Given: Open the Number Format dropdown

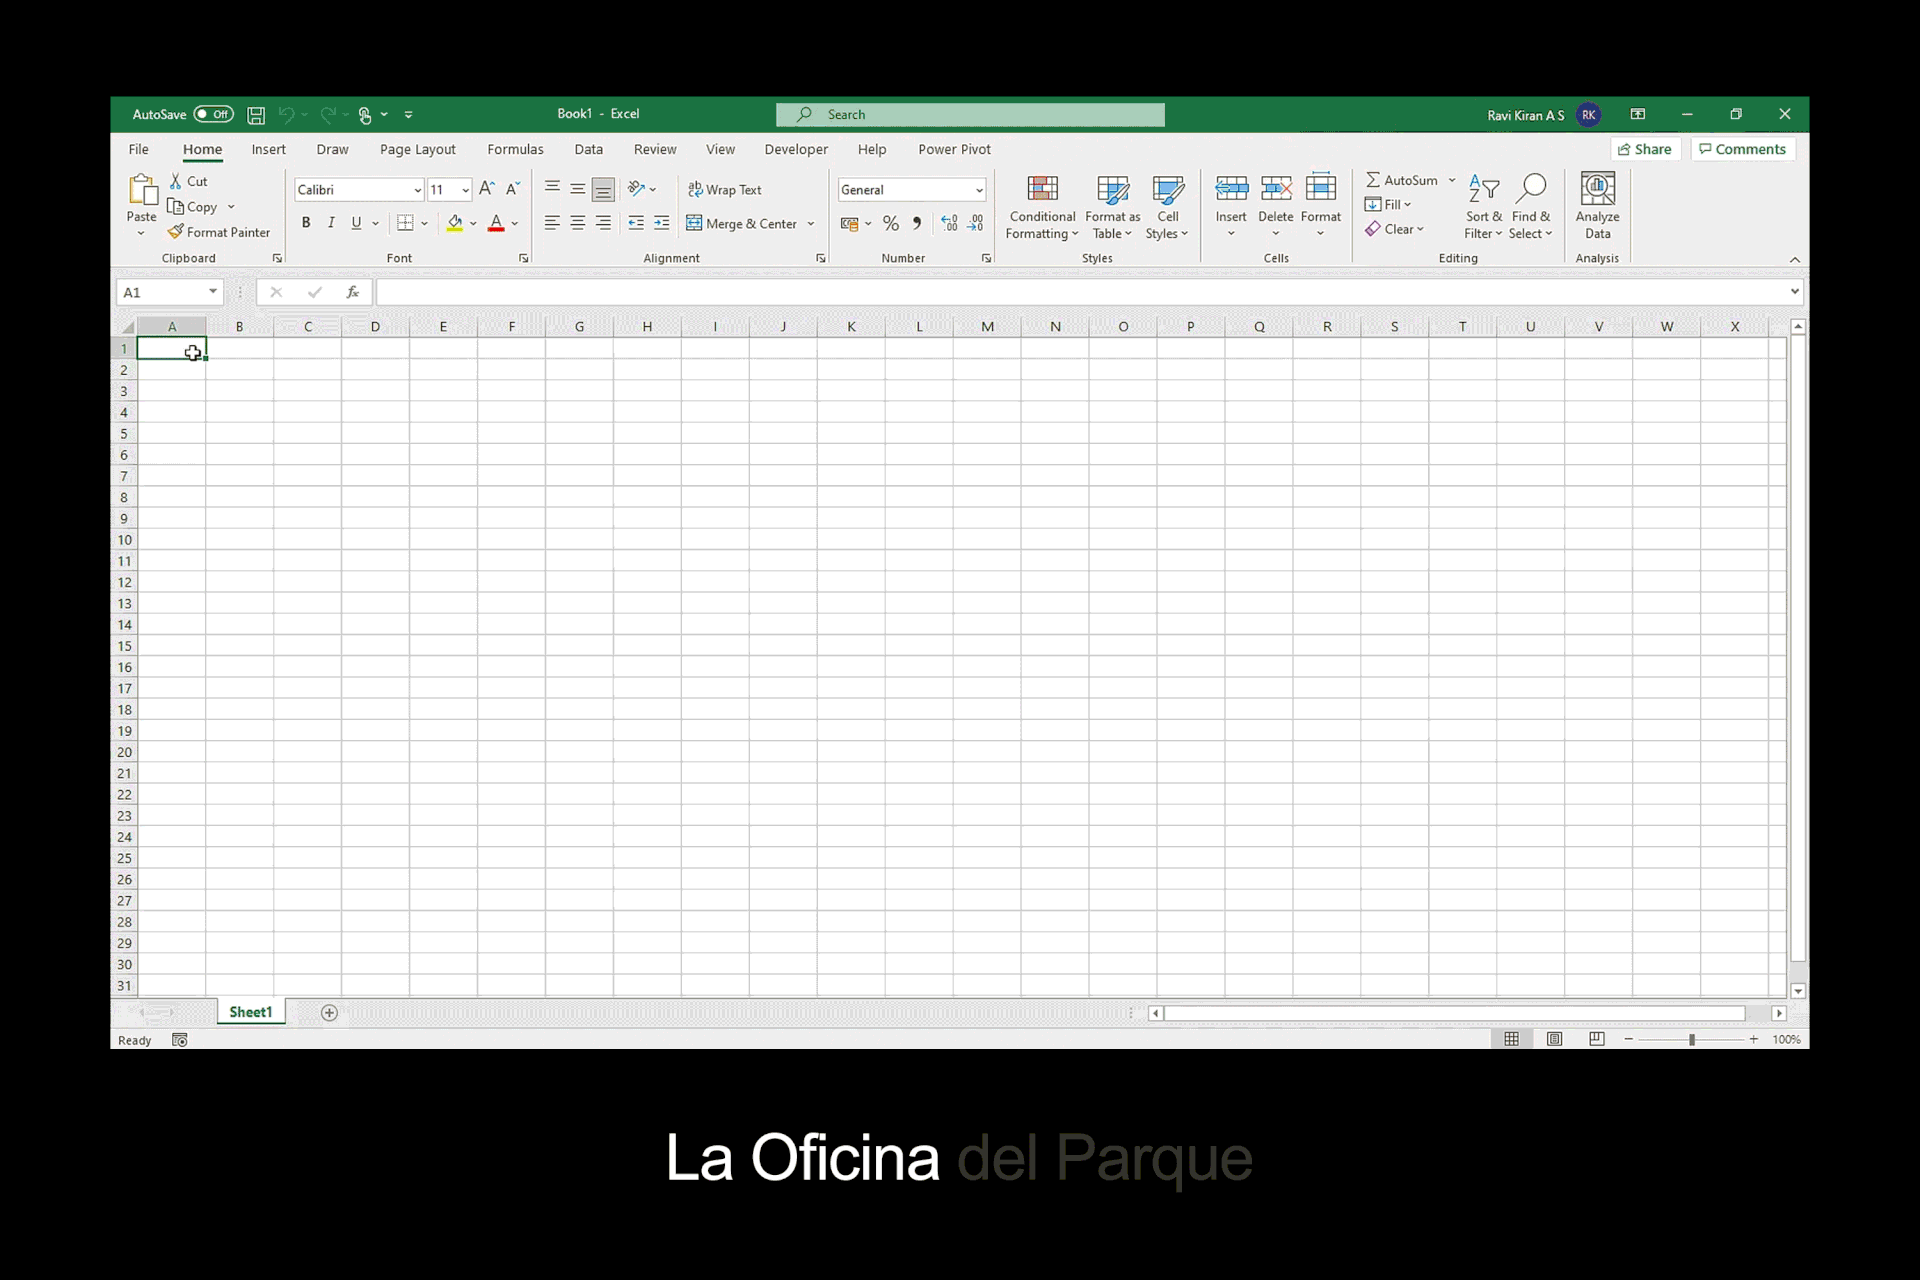Looking at the screenshot, I should [x=978, y=189].
